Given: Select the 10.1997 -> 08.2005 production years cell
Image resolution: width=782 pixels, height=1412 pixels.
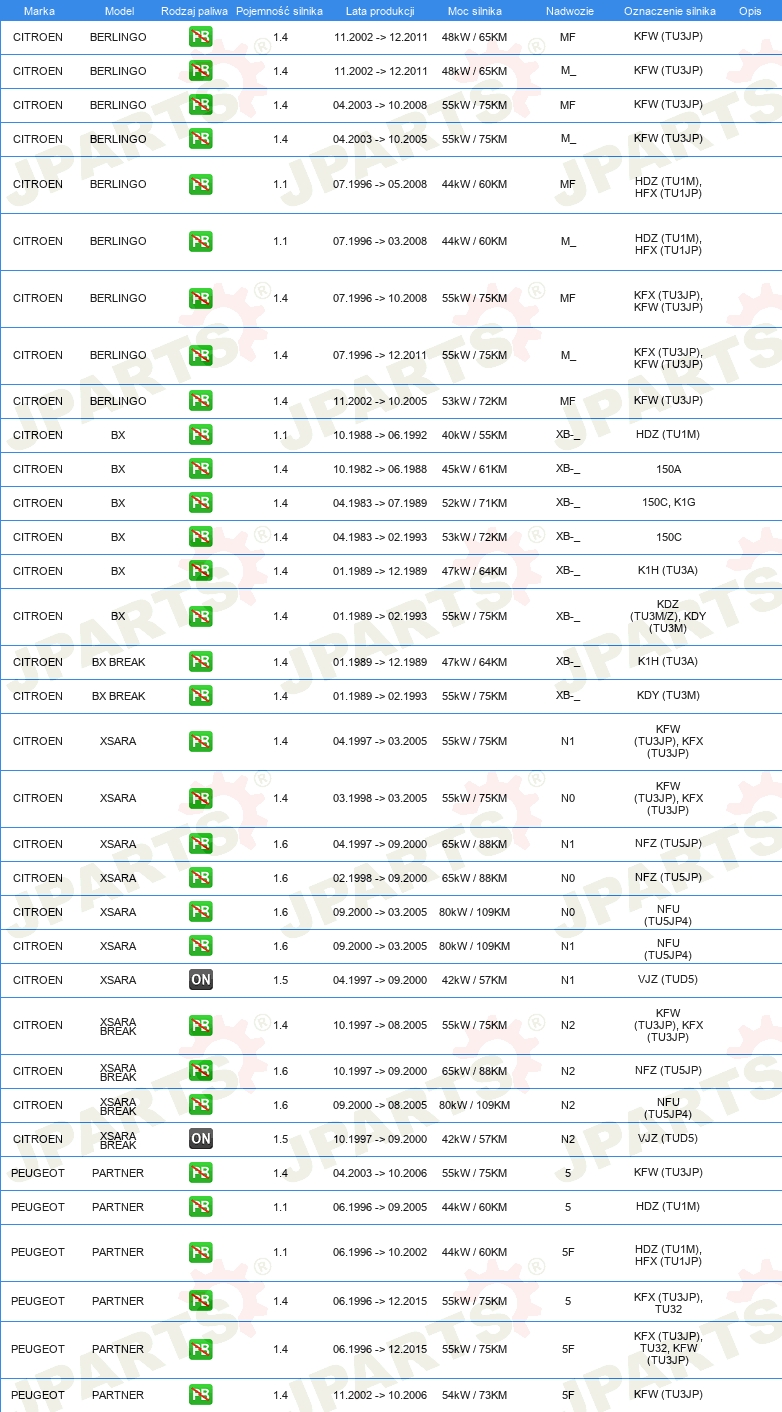Looking at the screenshot, I should [380, 1025].
